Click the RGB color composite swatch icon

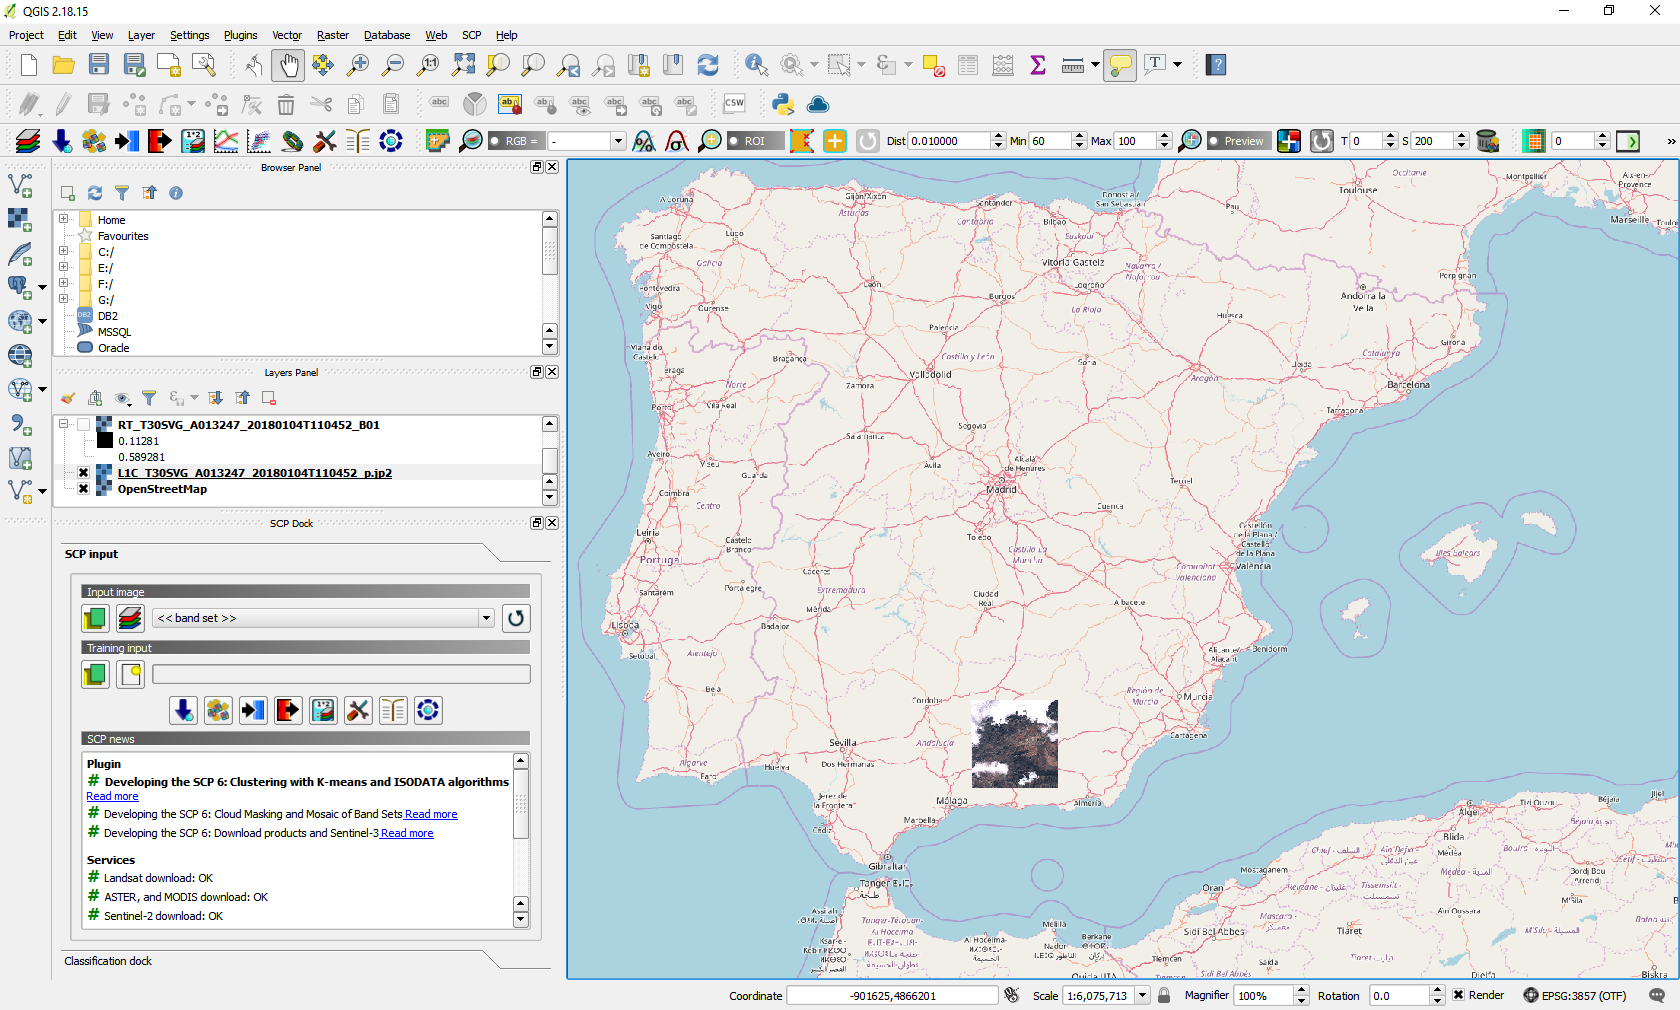pyautogui.click(x=1289, y=141)
